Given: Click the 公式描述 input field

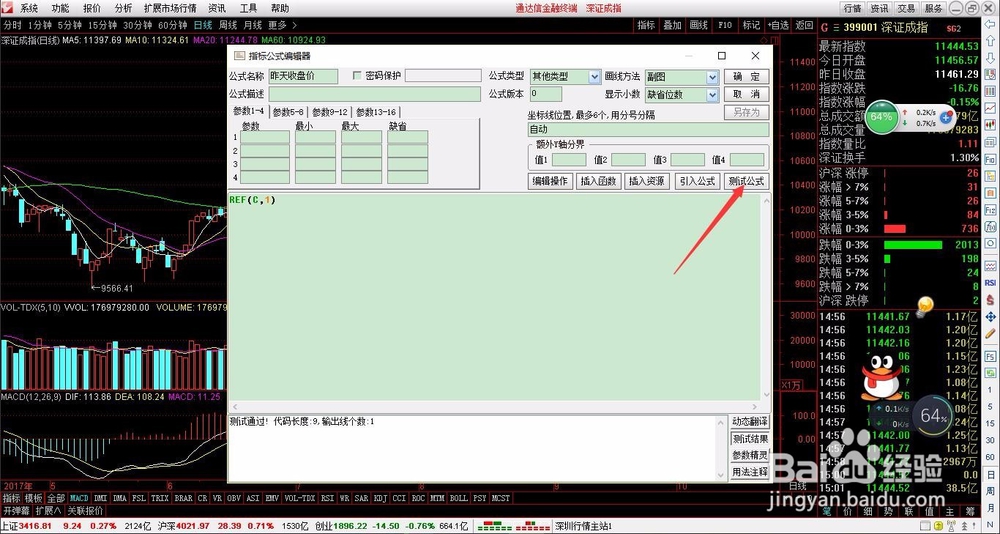Looking at the screenshot, I should [x=374, y=94].
